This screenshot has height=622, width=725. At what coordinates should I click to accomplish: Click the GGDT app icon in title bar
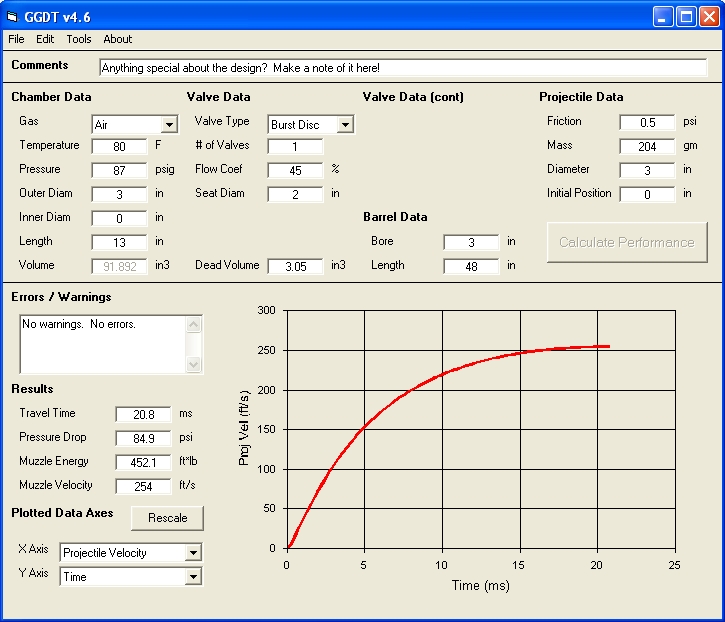pos(13,16)
